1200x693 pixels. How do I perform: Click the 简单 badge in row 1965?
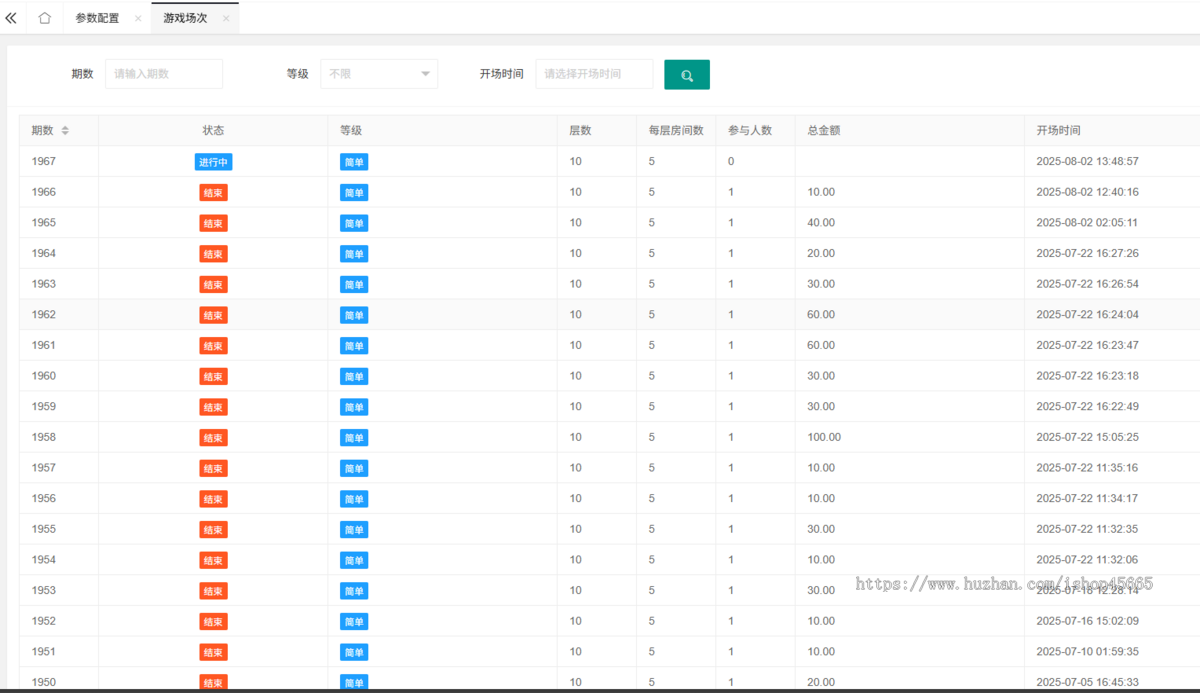[x=354, y=223]
